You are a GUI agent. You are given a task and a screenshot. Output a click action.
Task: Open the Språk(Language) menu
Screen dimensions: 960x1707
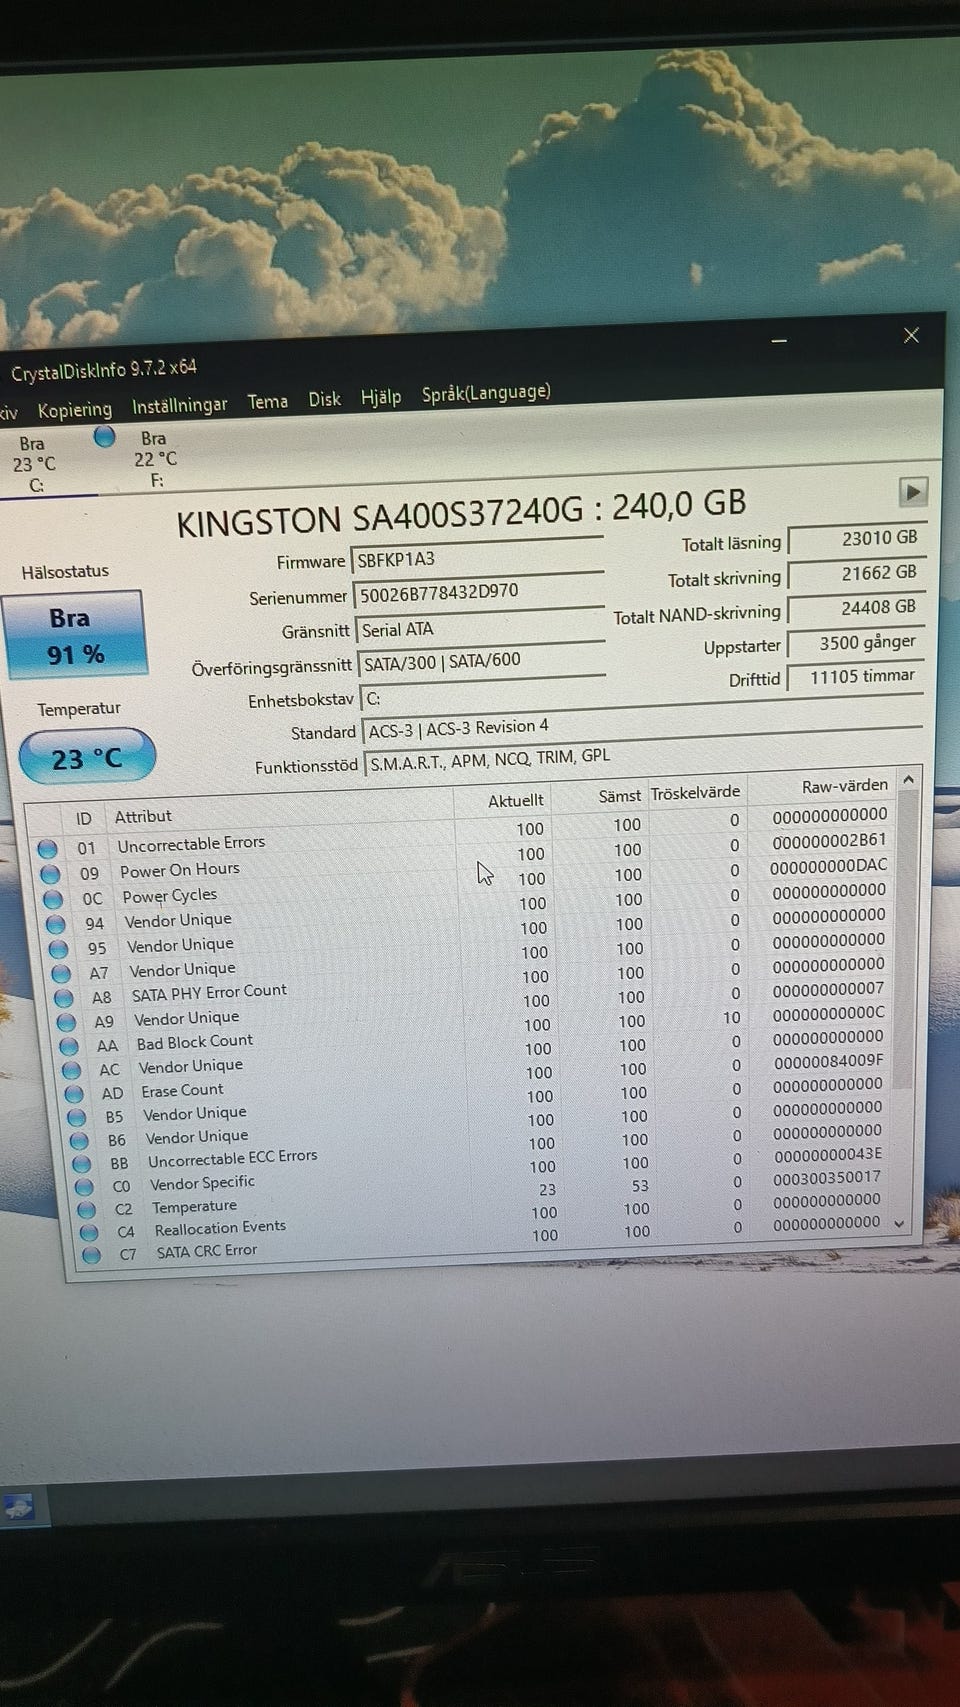(486, 393)
